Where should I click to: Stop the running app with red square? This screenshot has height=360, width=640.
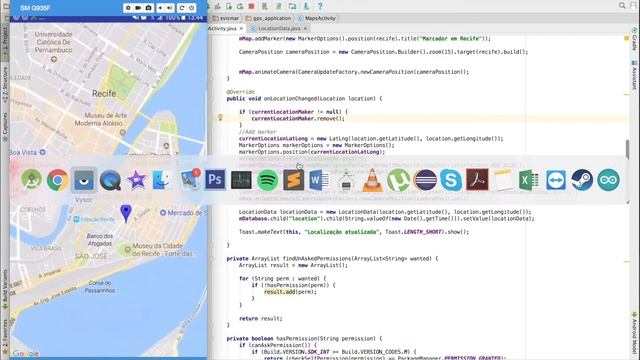click(x=251, y=6)
